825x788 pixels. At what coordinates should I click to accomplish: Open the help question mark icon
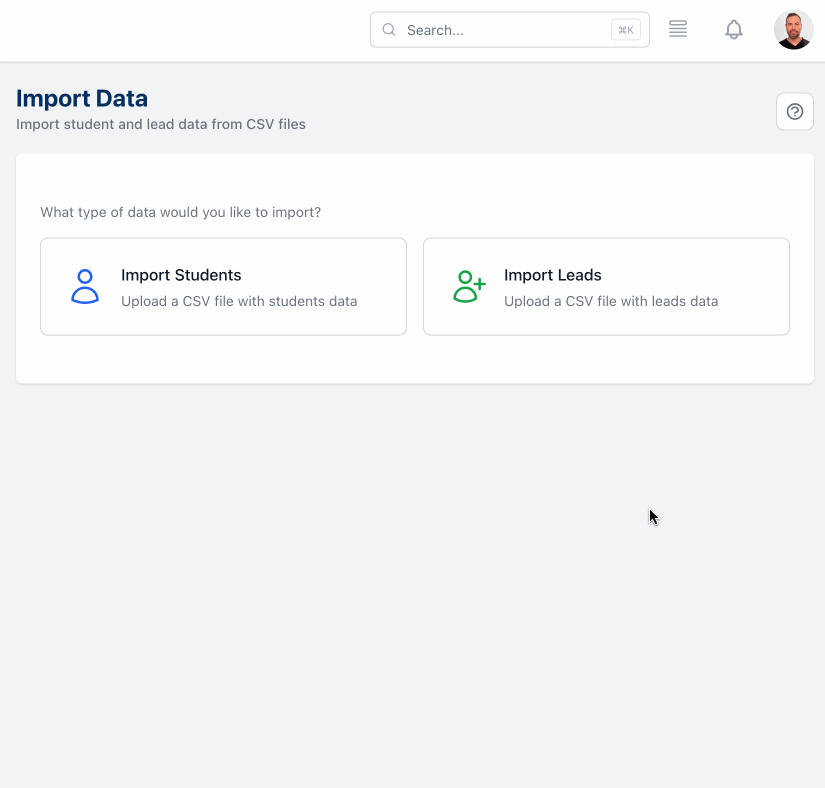point(794,111)
